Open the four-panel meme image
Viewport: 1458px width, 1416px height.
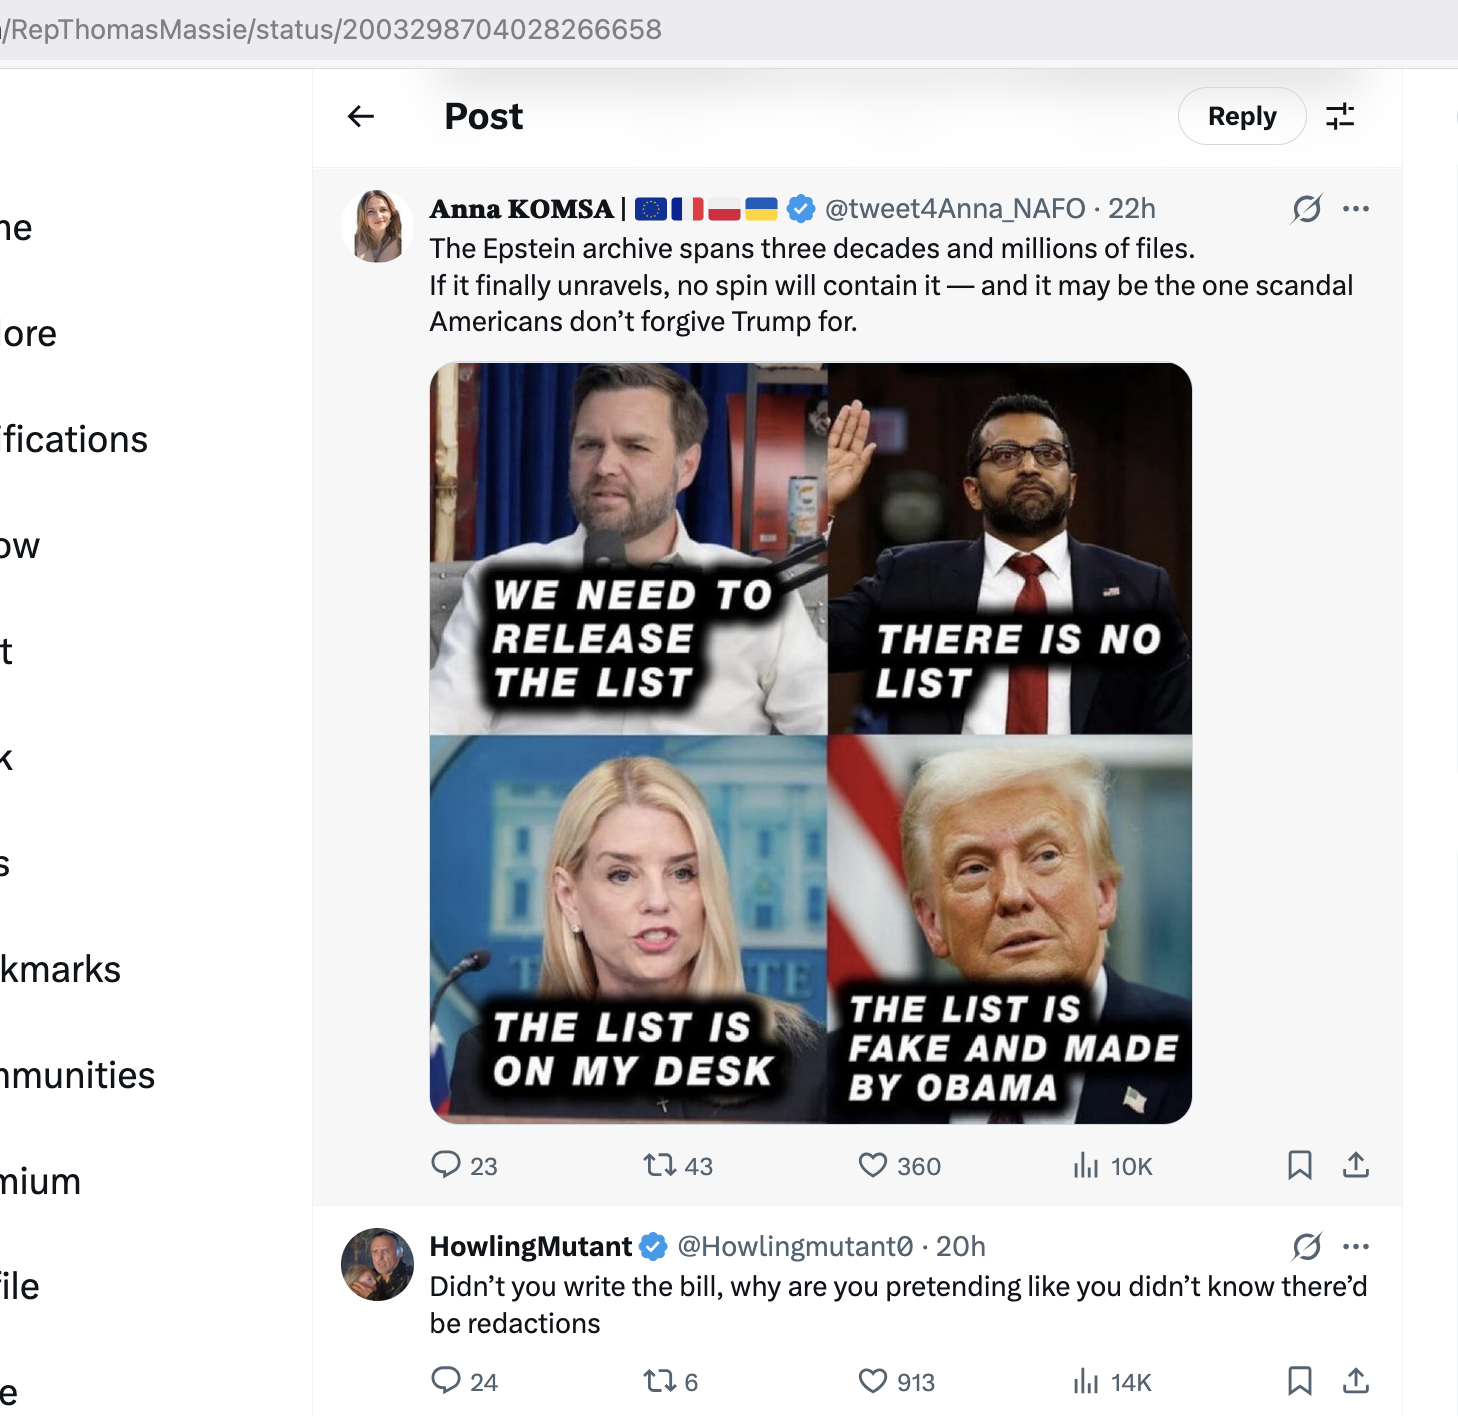click(811, 743)
